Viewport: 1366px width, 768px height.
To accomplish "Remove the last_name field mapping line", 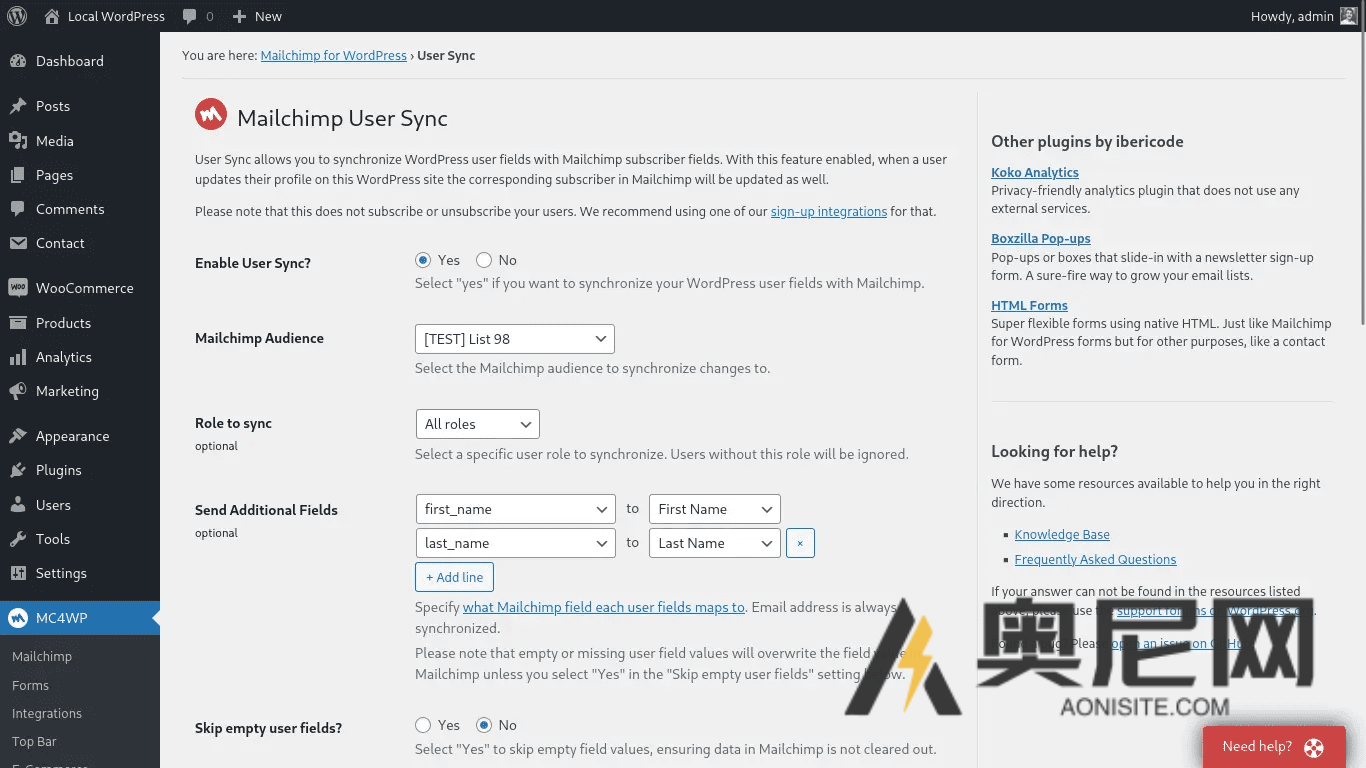I will tap(800, 543).
